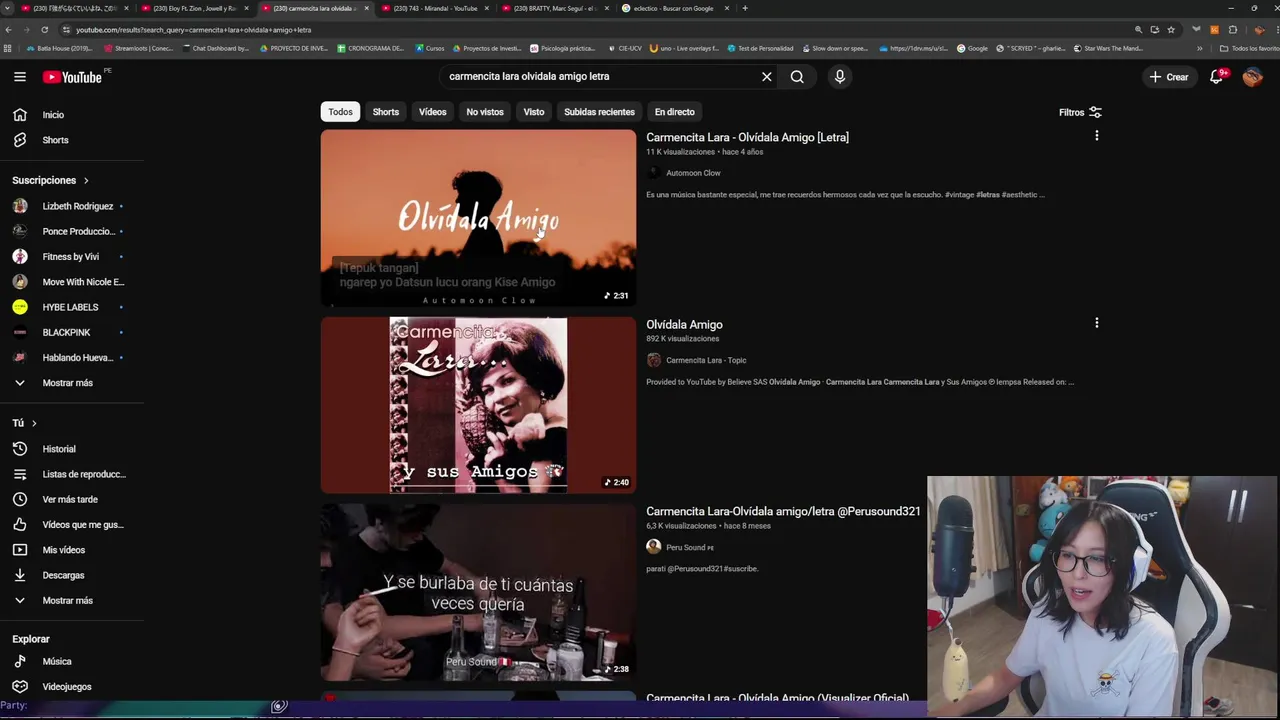The width and height of the screenshot is (1280, 720).
Task: Click title Carmencita Lara-Olvídala amigo/letra @Perusound321
Action: [783, 512]
